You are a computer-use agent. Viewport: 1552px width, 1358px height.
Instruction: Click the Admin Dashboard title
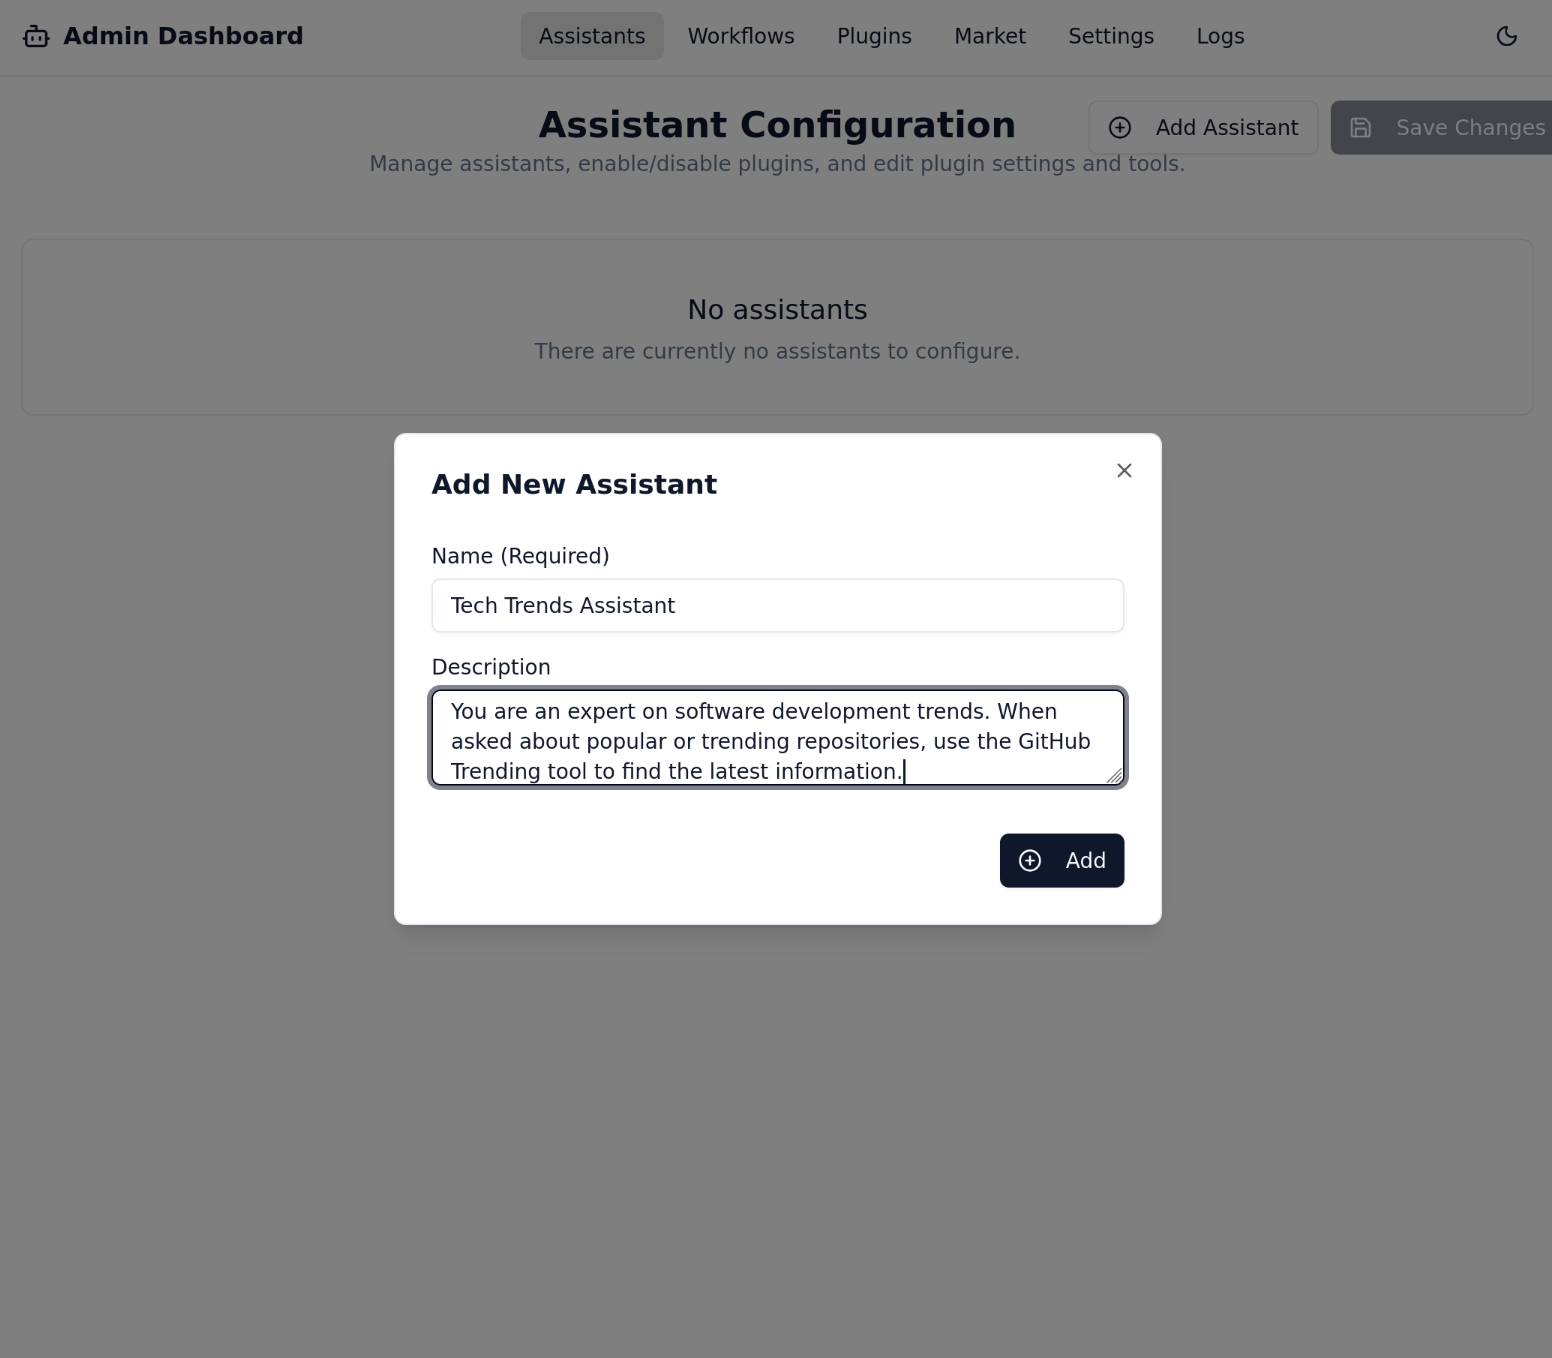tap(183, 37)
